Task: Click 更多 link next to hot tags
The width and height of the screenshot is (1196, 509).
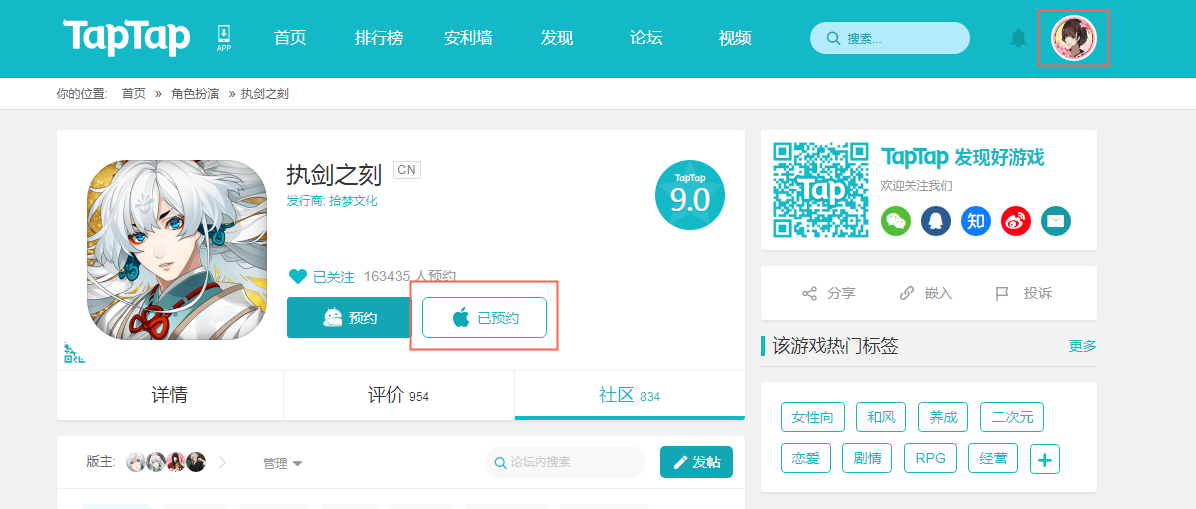Action: 1082,346
